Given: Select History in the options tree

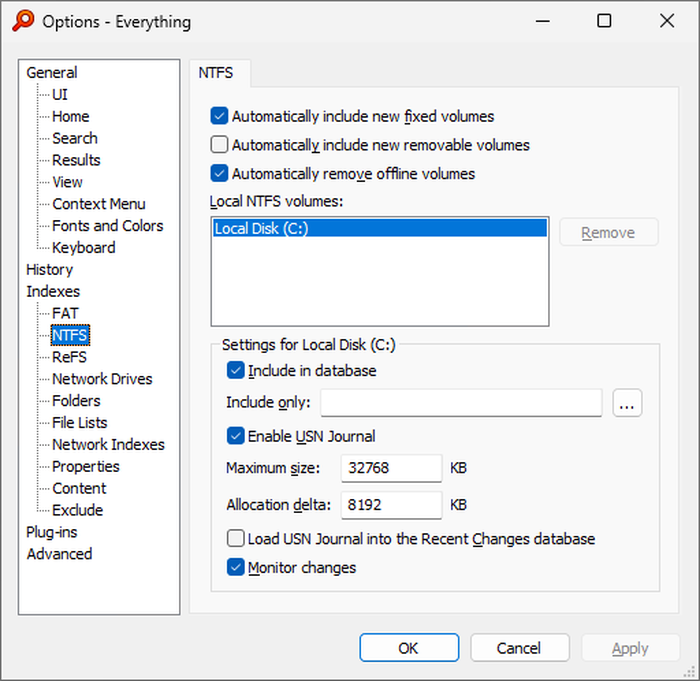Looking at the screenshot, I should click(49, 269).
